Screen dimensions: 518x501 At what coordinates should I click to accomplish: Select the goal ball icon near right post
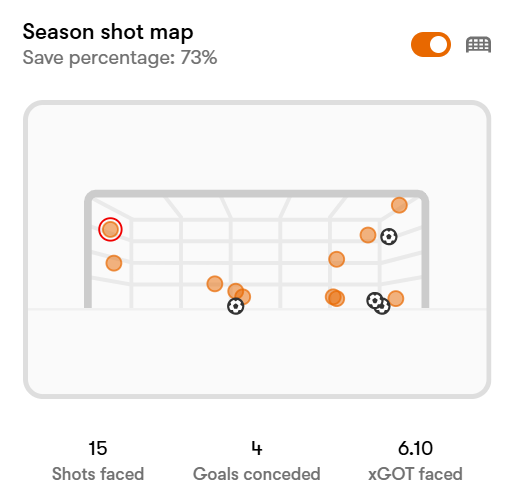389,237
